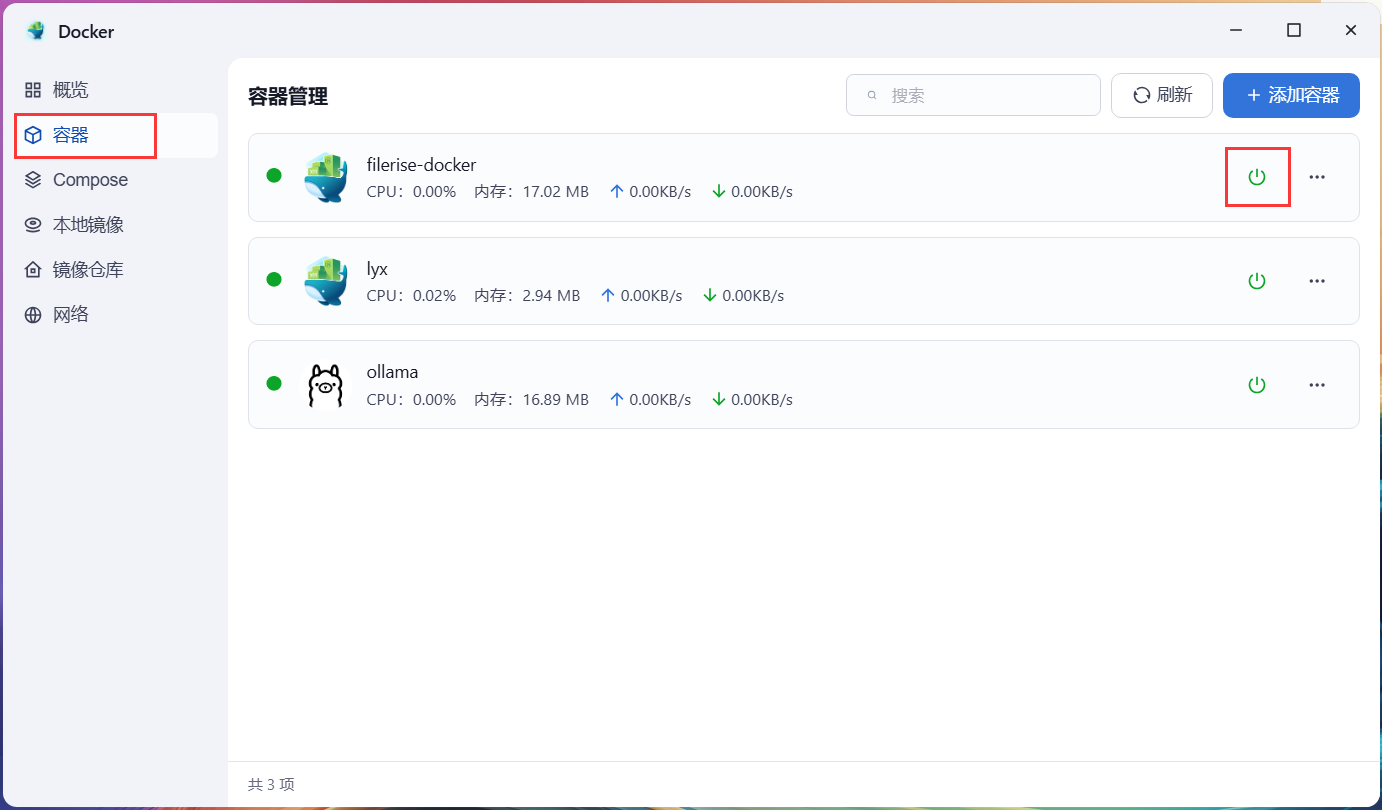Toggle power on the ollama container
The height and width of the screenshot is (810, 1382).
coord(1257,384)
